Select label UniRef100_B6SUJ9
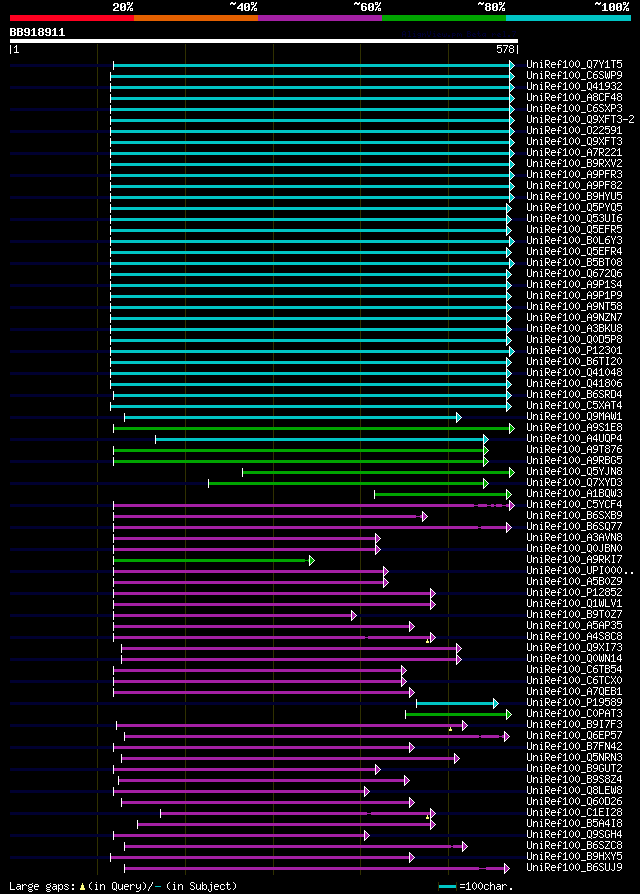640x894 pixels. point(574,868)
